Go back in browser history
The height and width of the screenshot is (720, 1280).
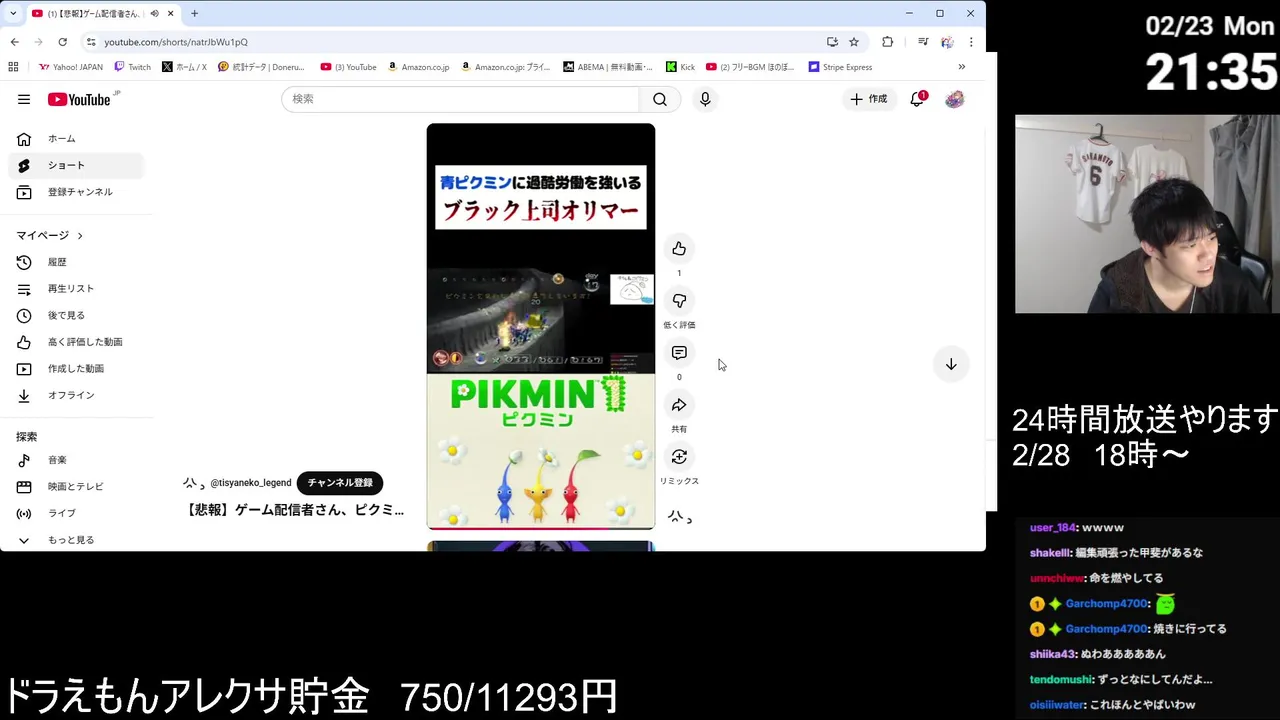(x=14, y=42)
